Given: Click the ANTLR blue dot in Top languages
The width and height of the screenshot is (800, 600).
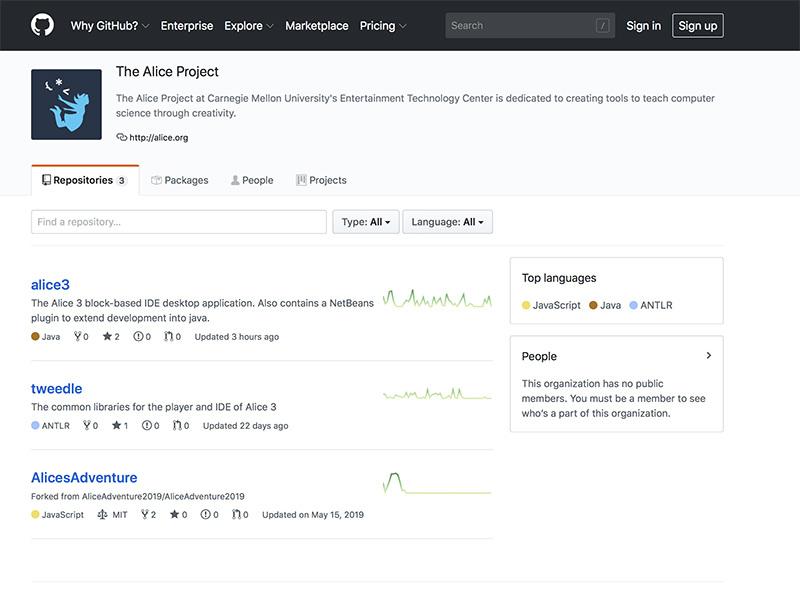Looking at the screenshot, I should [633, 305].
